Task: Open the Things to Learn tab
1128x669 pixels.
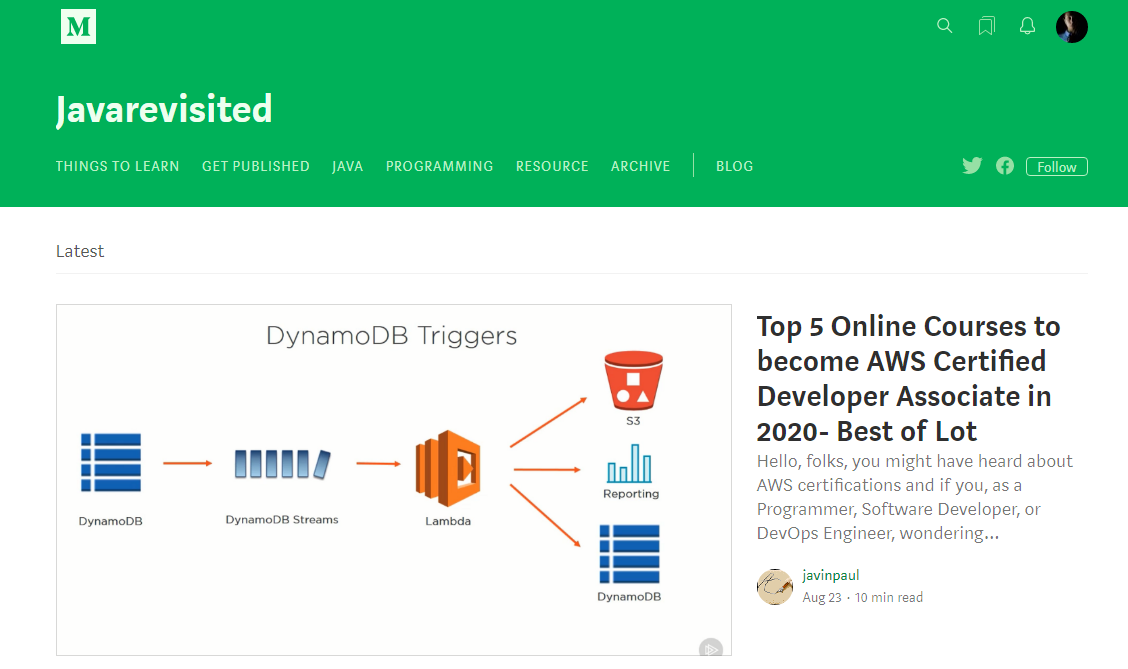Action: (117, 166)
